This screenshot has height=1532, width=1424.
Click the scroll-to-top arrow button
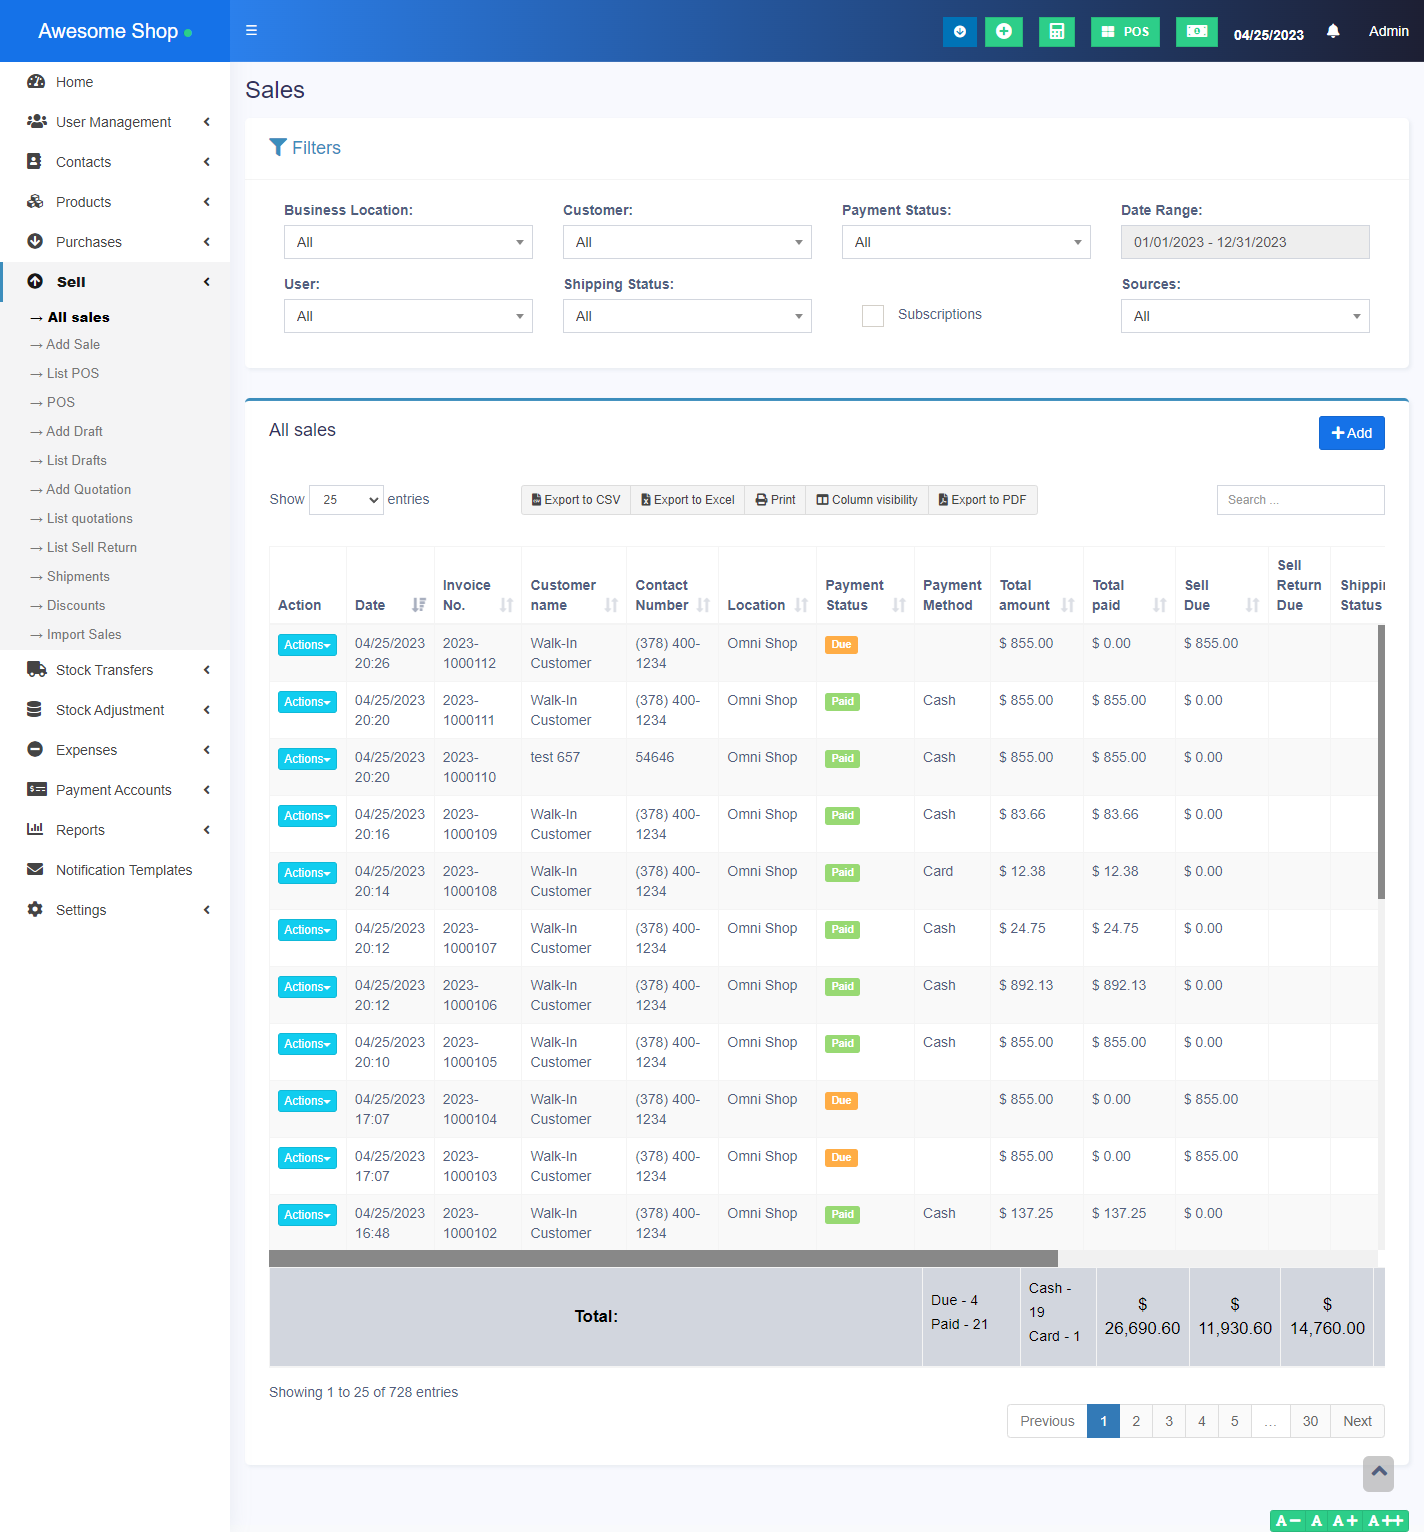(1378, 1472)
